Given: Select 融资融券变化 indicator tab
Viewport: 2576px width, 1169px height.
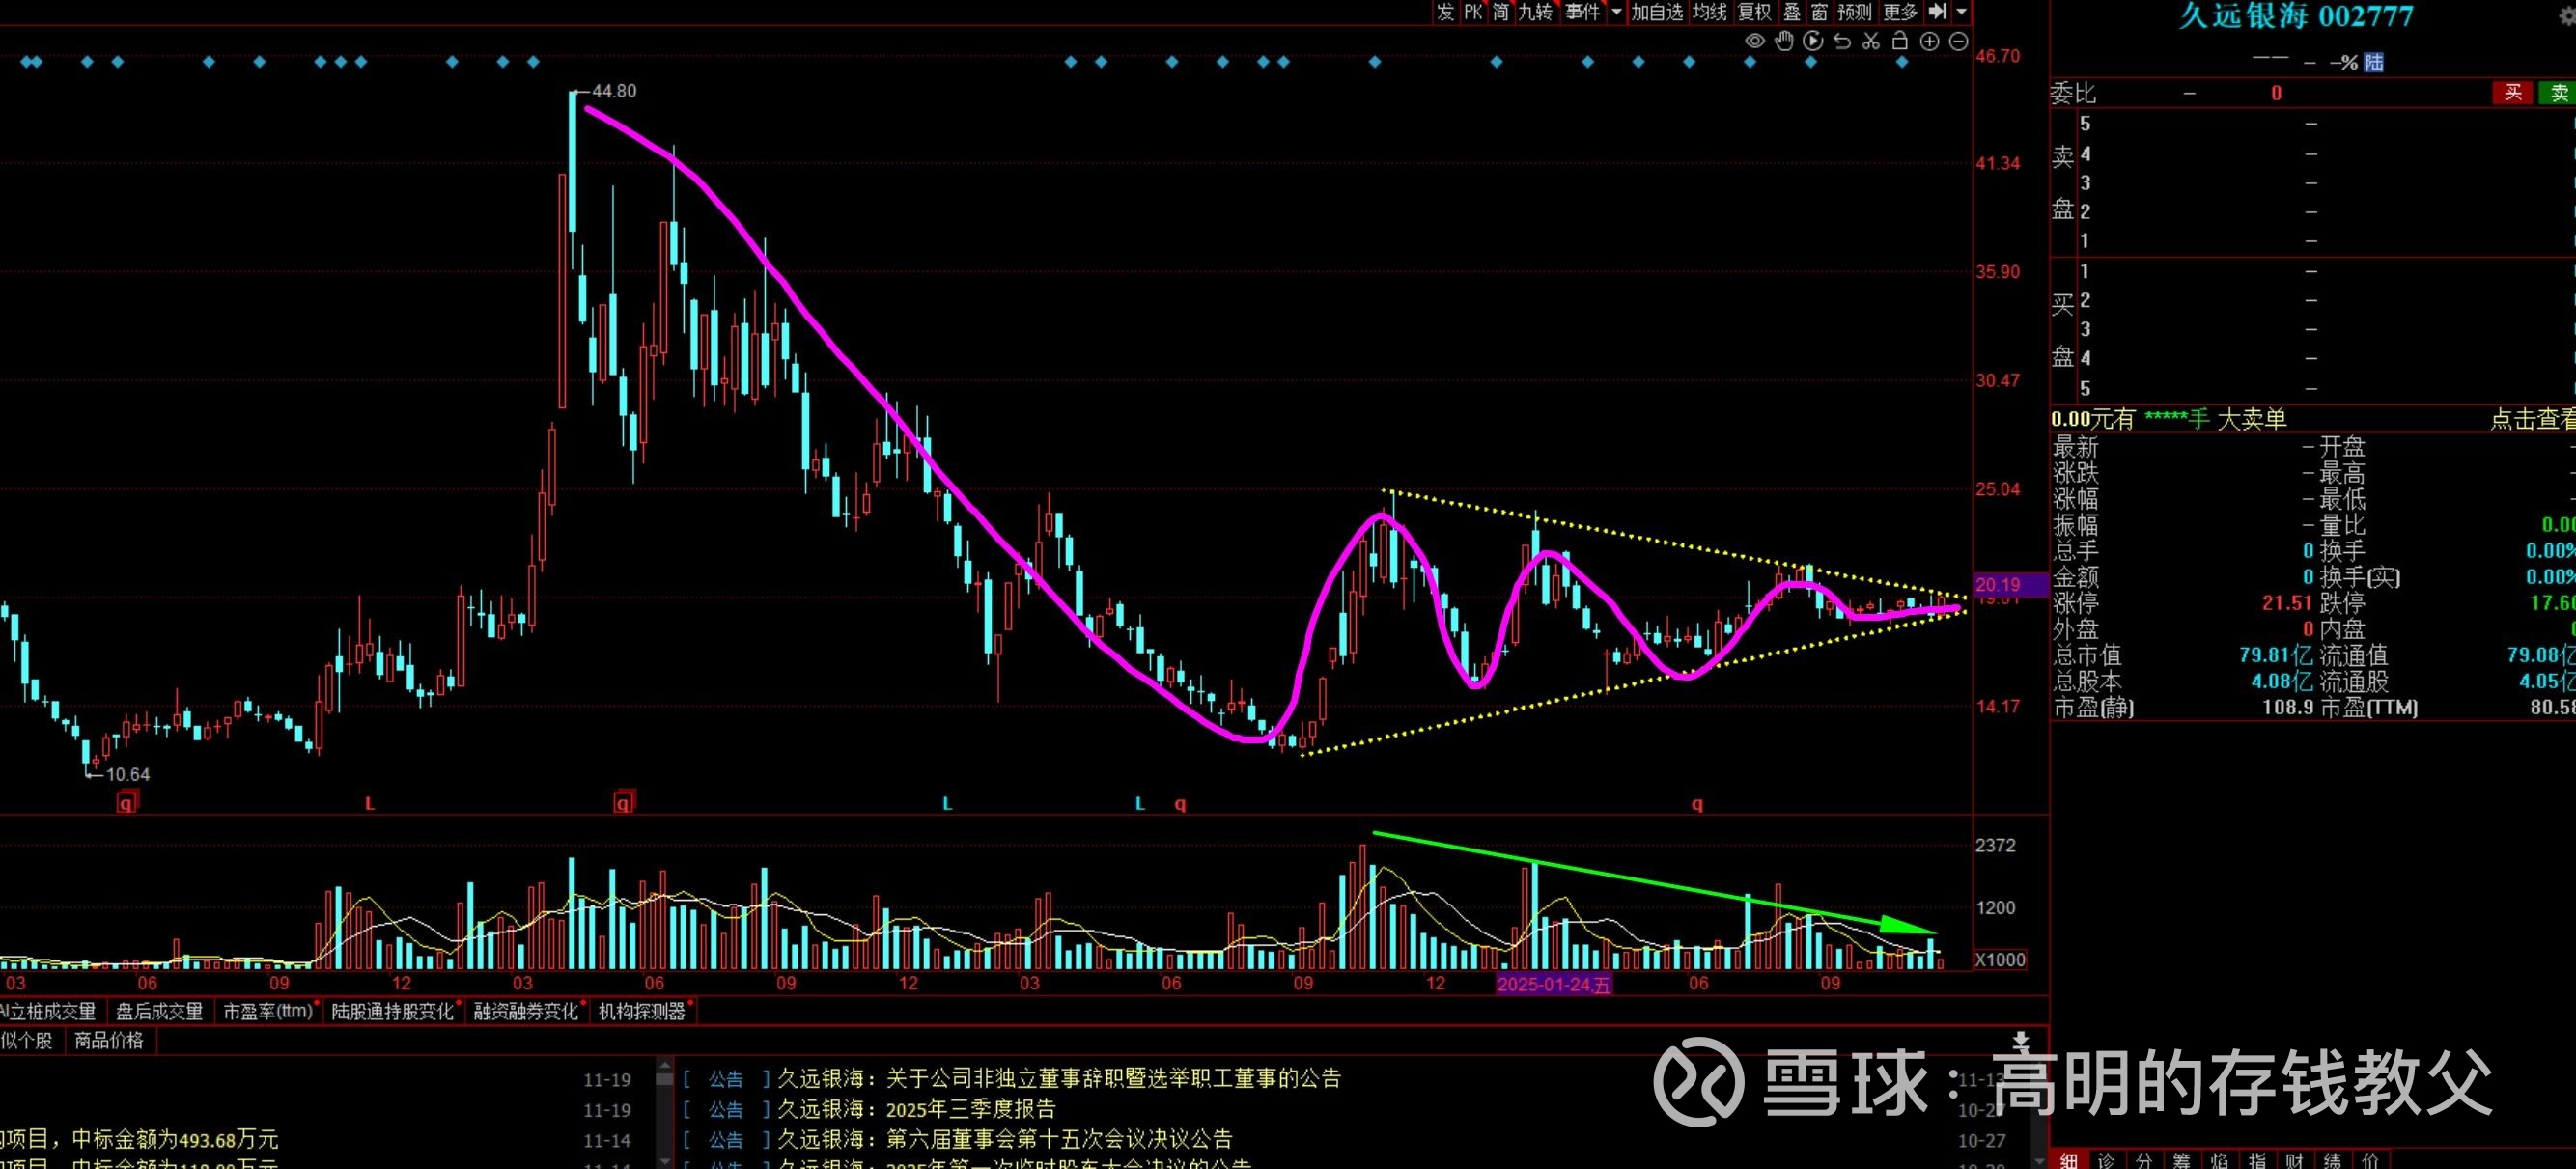Looking at the screenshot, I should (x=526, y=1011).
